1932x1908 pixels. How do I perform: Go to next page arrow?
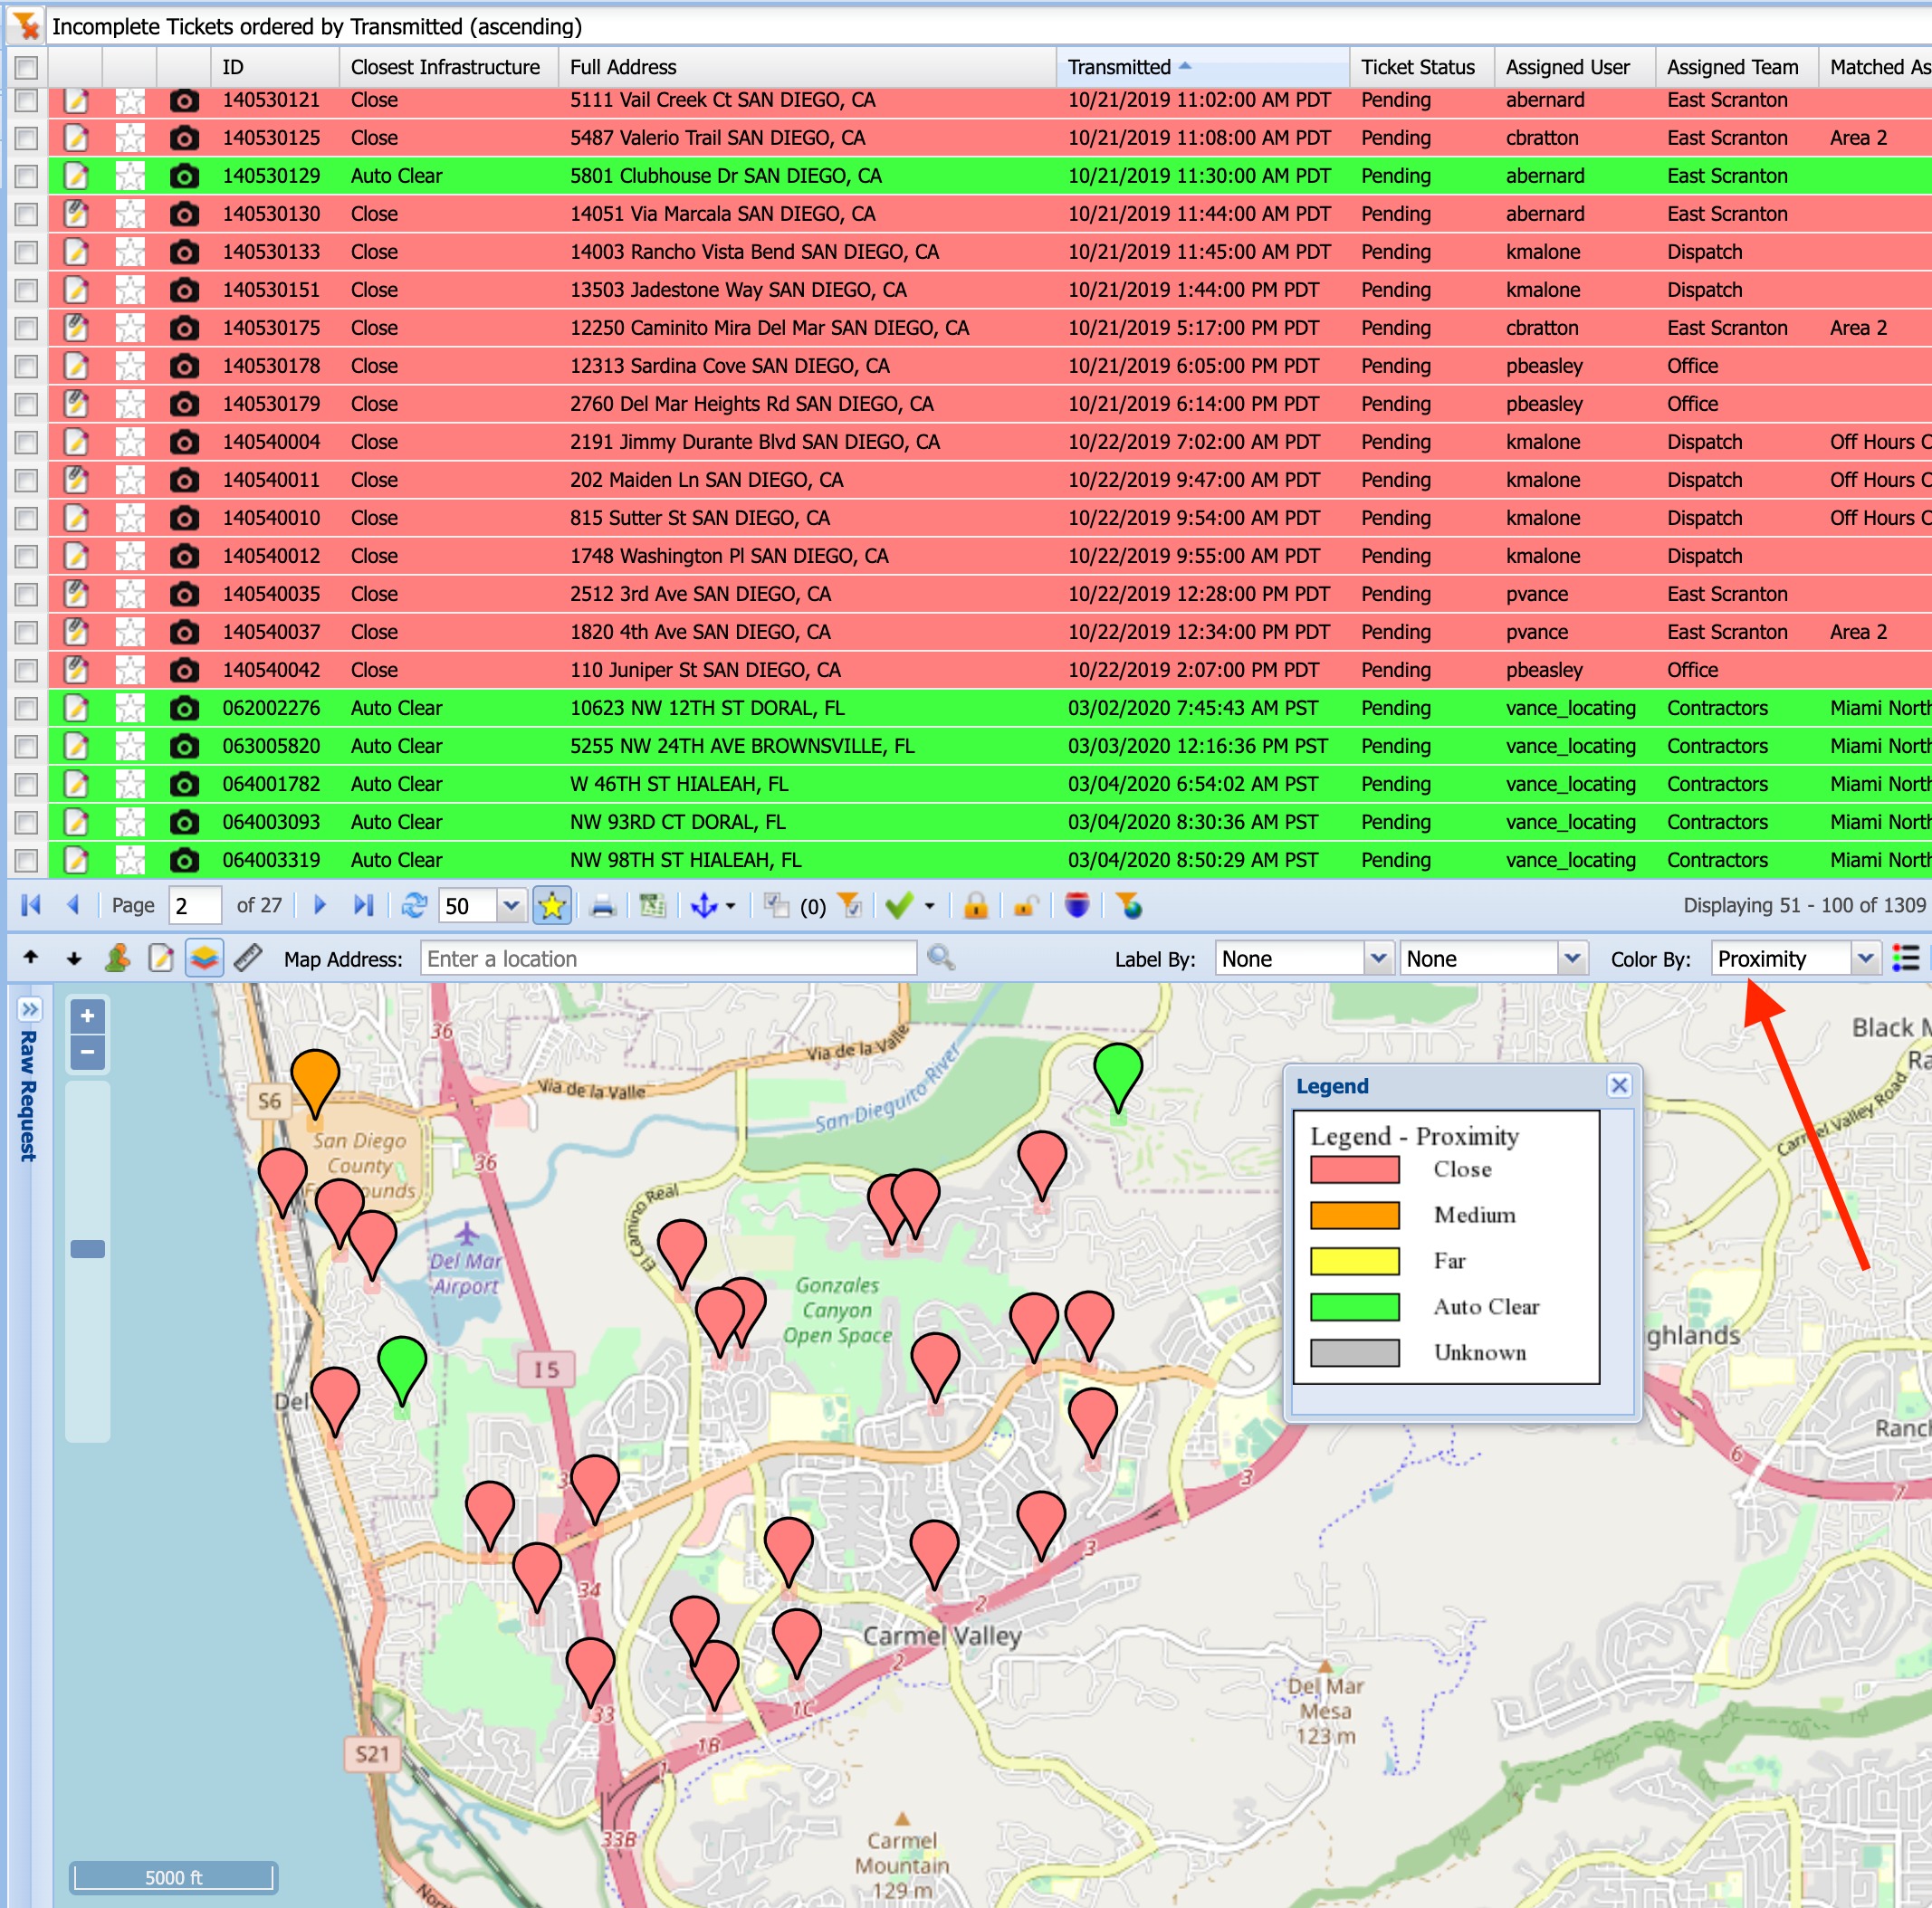(320, 906)
